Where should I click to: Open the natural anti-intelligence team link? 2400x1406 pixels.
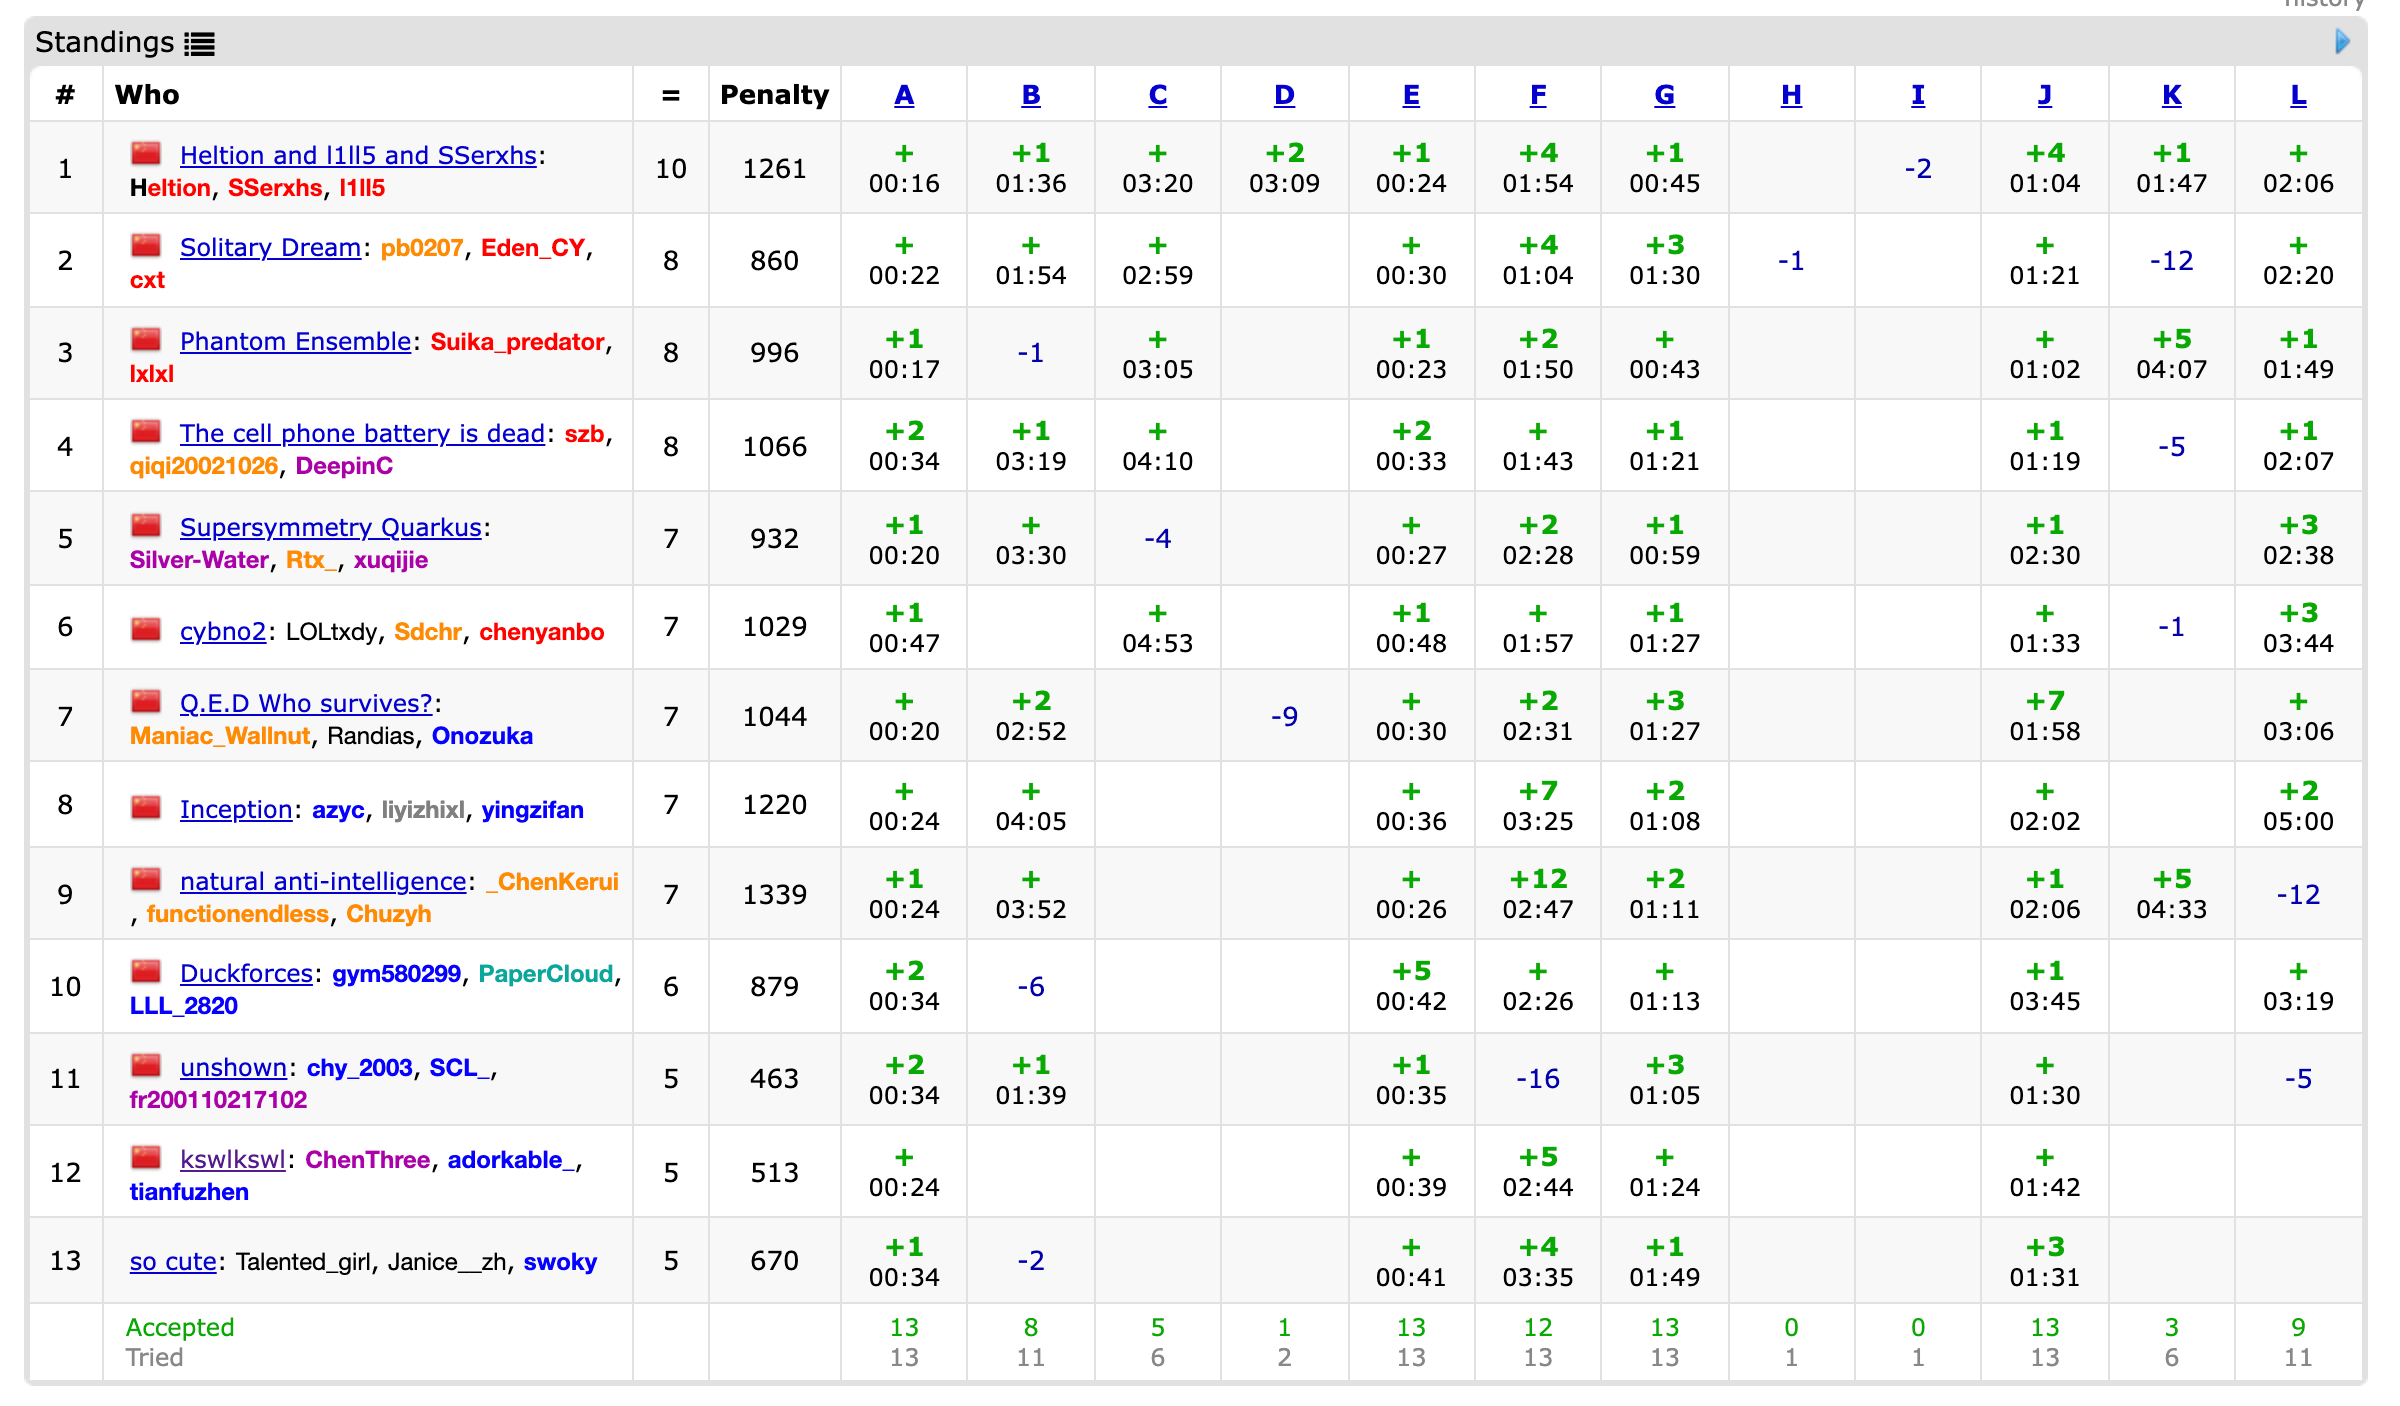pos(322,881)
